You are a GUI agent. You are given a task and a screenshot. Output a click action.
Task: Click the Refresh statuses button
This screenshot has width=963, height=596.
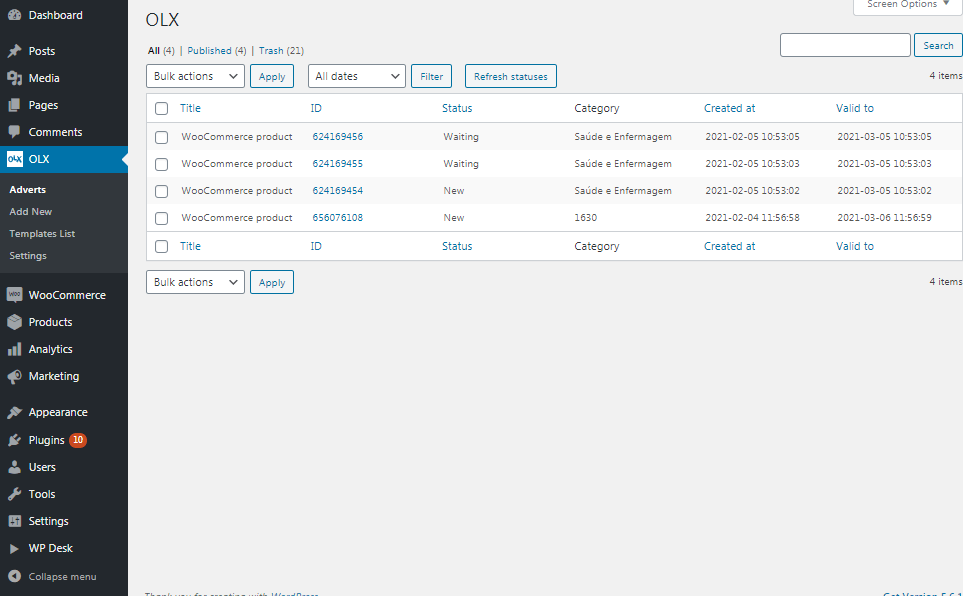pos(511,76)
